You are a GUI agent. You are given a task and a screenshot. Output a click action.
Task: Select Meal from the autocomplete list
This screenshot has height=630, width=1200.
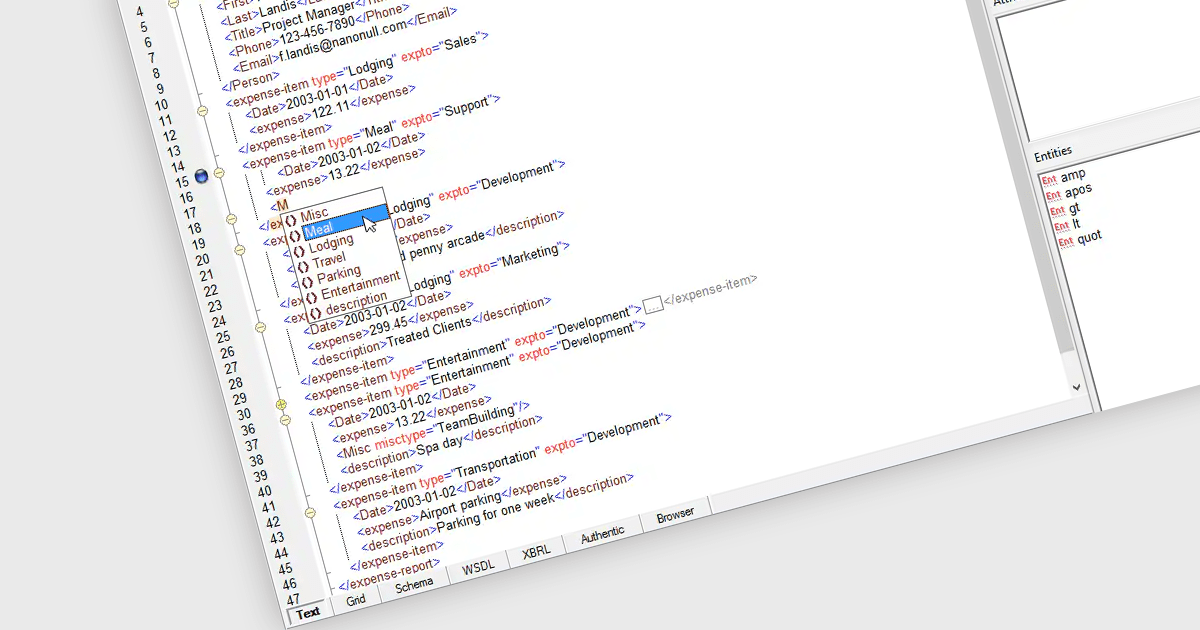pos(319,231)
